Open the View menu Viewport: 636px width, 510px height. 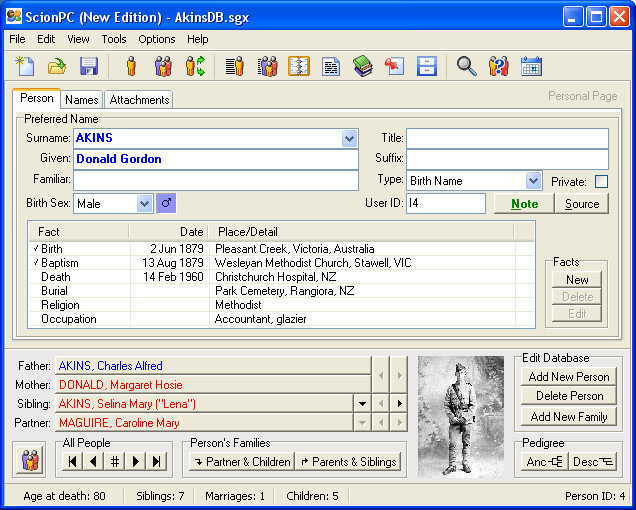[x=78, y=39]
